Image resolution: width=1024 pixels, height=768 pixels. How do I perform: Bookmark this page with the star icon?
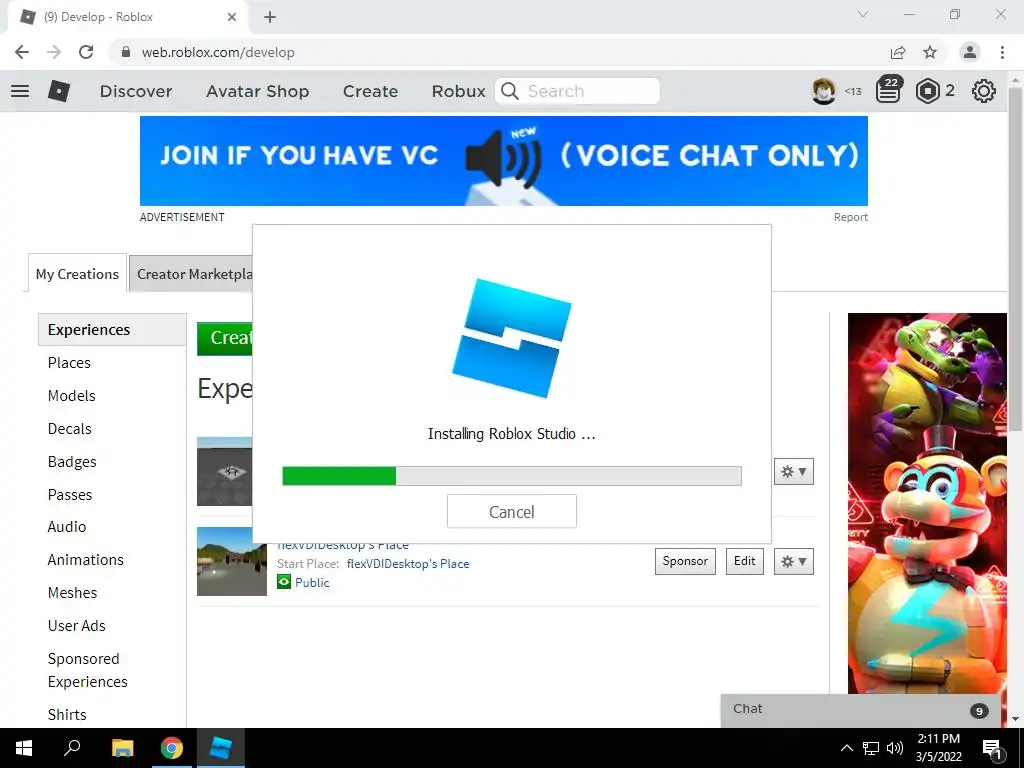pyautogui.click(x=930, y=52)
